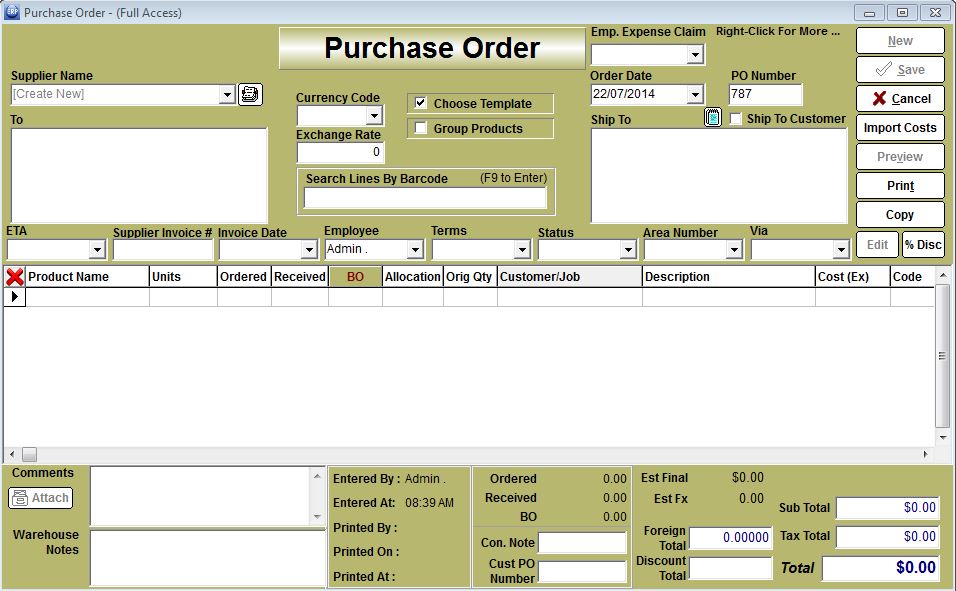Image resolution: width=956 pixels, height=591 pixels.
Task: Open the Terms dropdown list
Action: [521, 250]
